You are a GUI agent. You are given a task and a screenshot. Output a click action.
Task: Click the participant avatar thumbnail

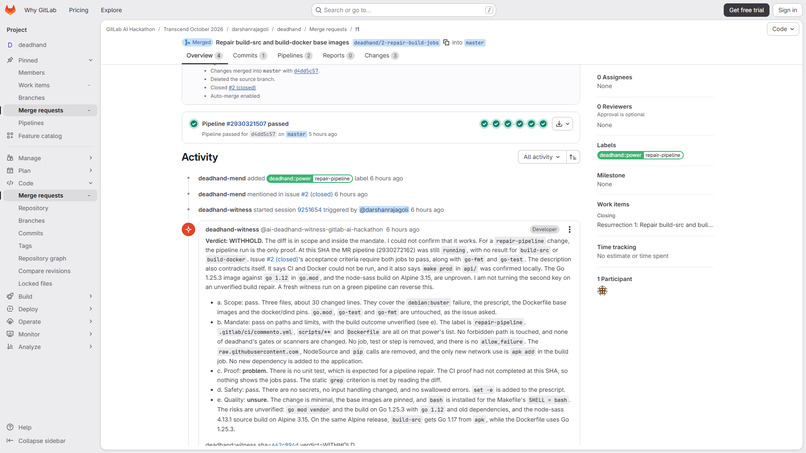(x=602, y=291)
